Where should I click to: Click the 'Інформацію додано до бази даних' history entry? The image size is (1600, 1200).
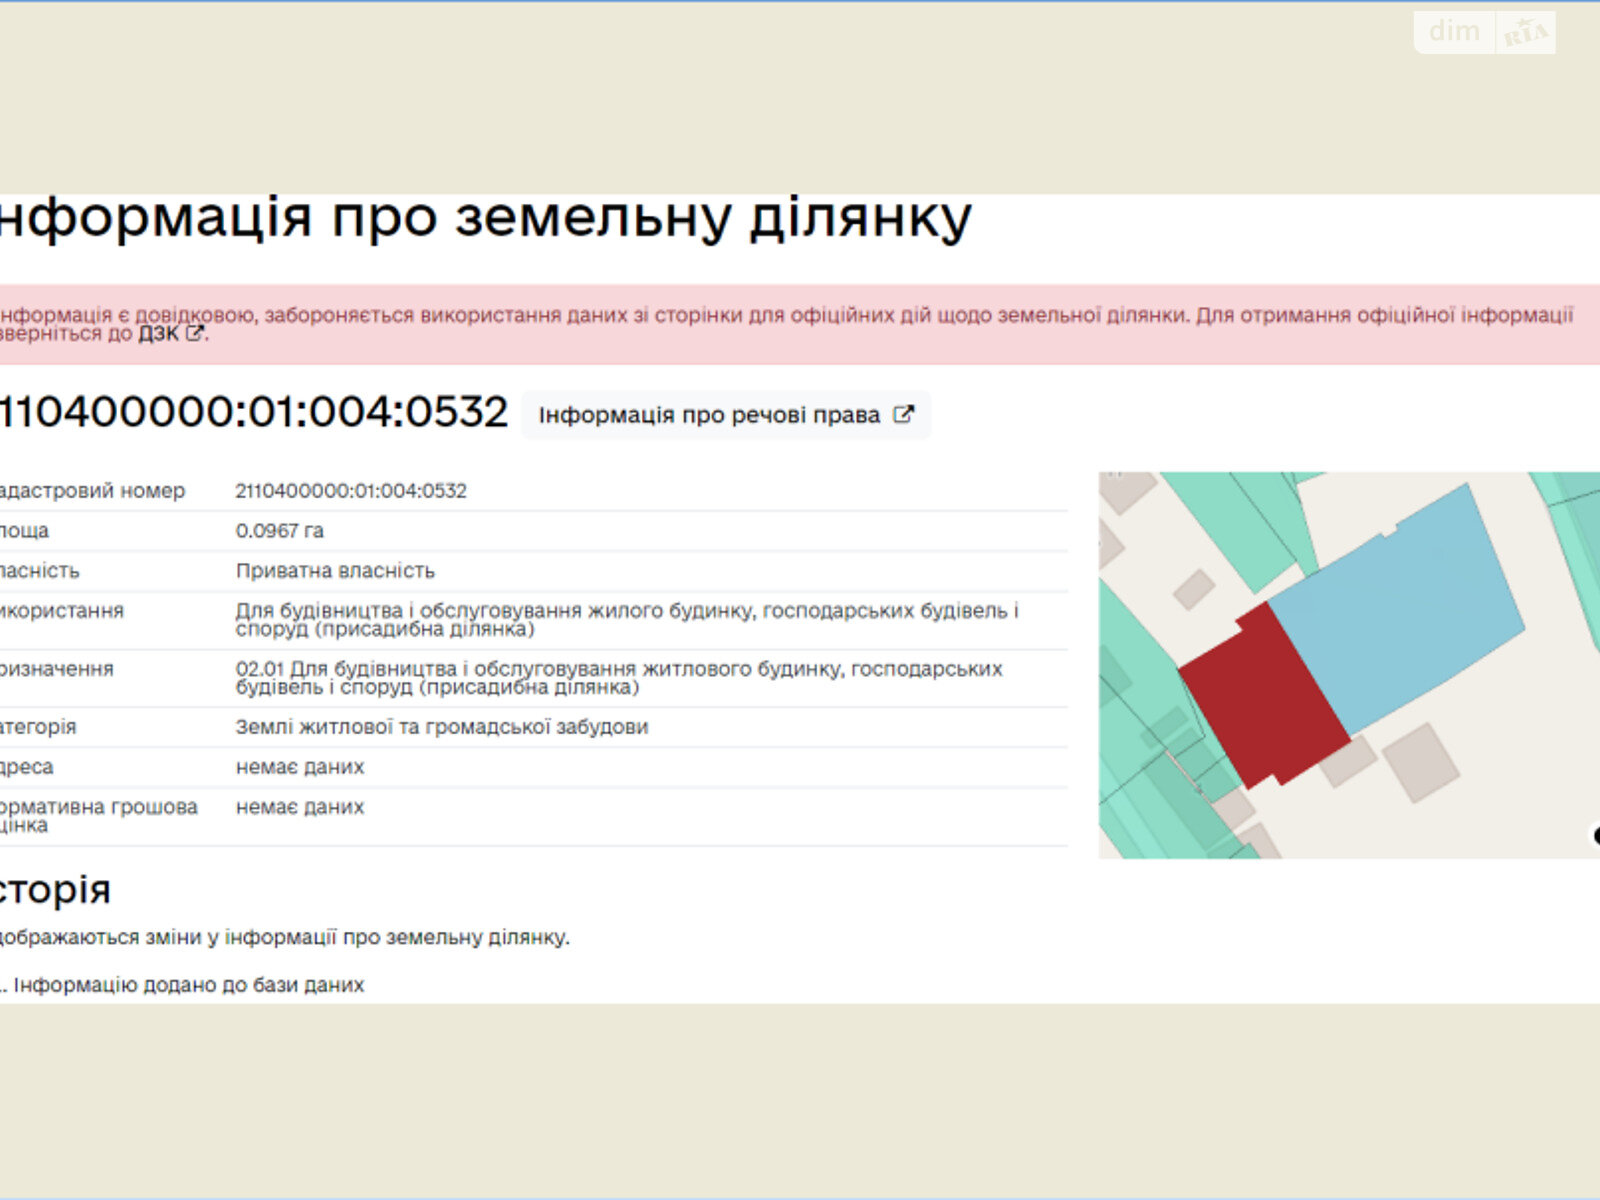(188, 985)
